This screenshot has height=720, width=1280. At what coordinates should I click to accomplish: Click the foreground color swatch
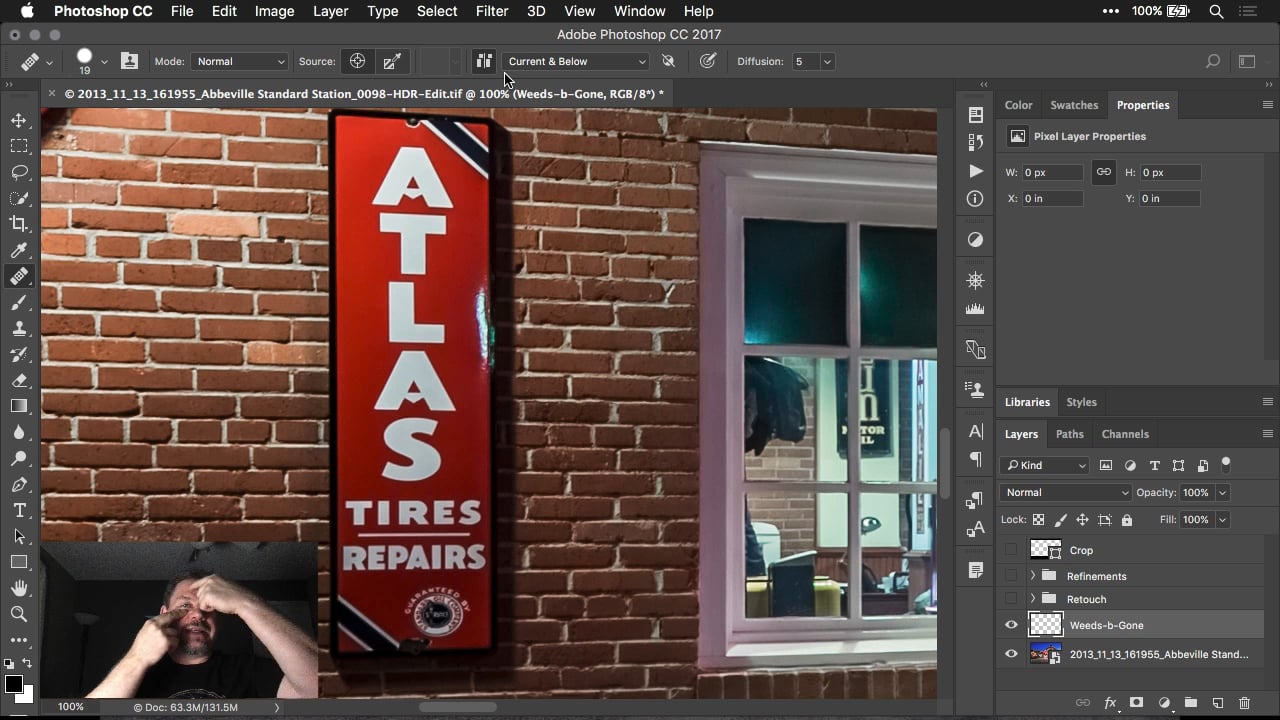click(13, 684)
